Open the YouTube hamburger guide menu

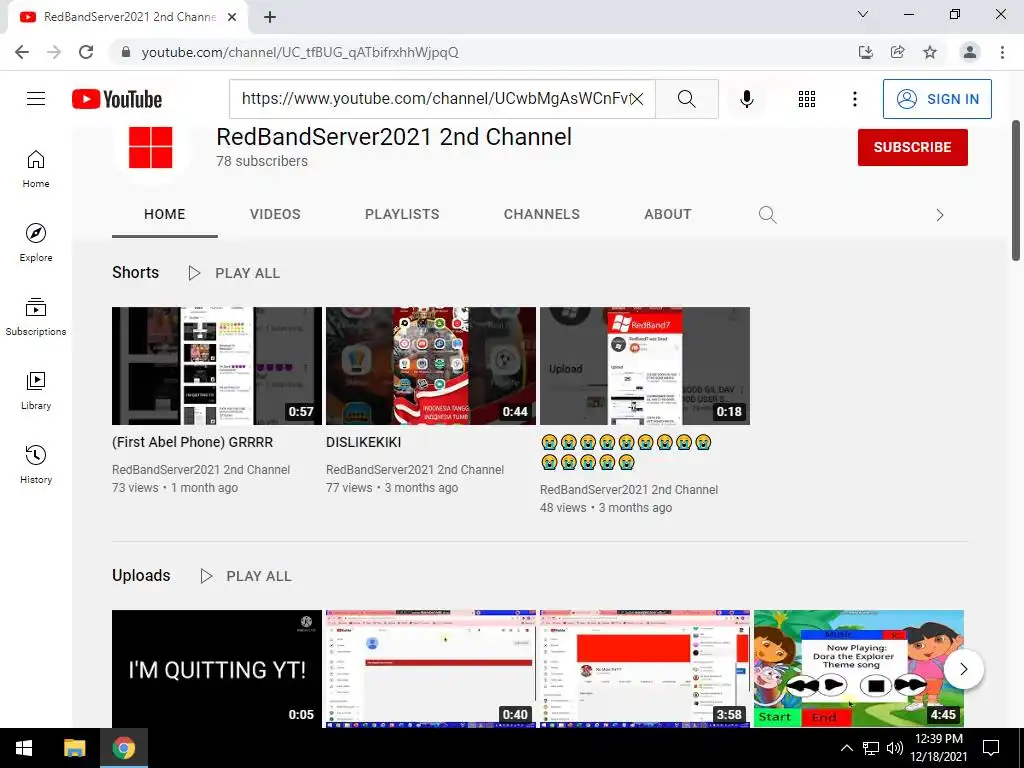[36, 99]
